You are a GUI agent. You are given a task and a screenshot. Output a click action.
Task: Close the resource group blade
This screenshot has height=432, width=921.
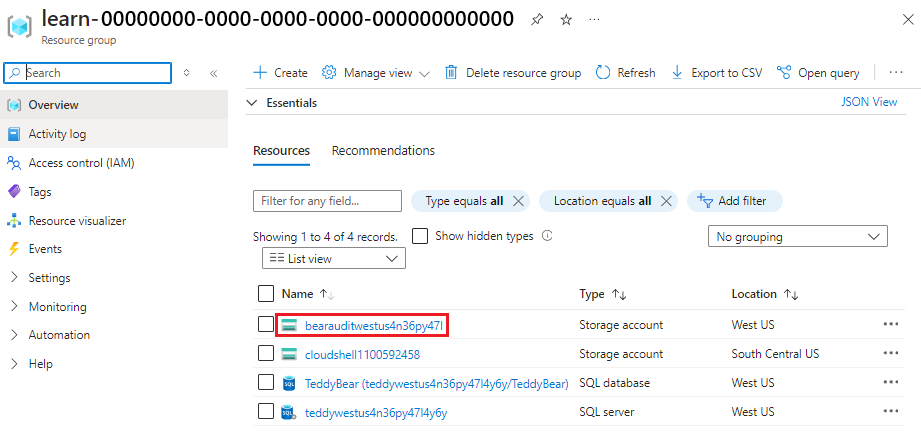point(907,19)
